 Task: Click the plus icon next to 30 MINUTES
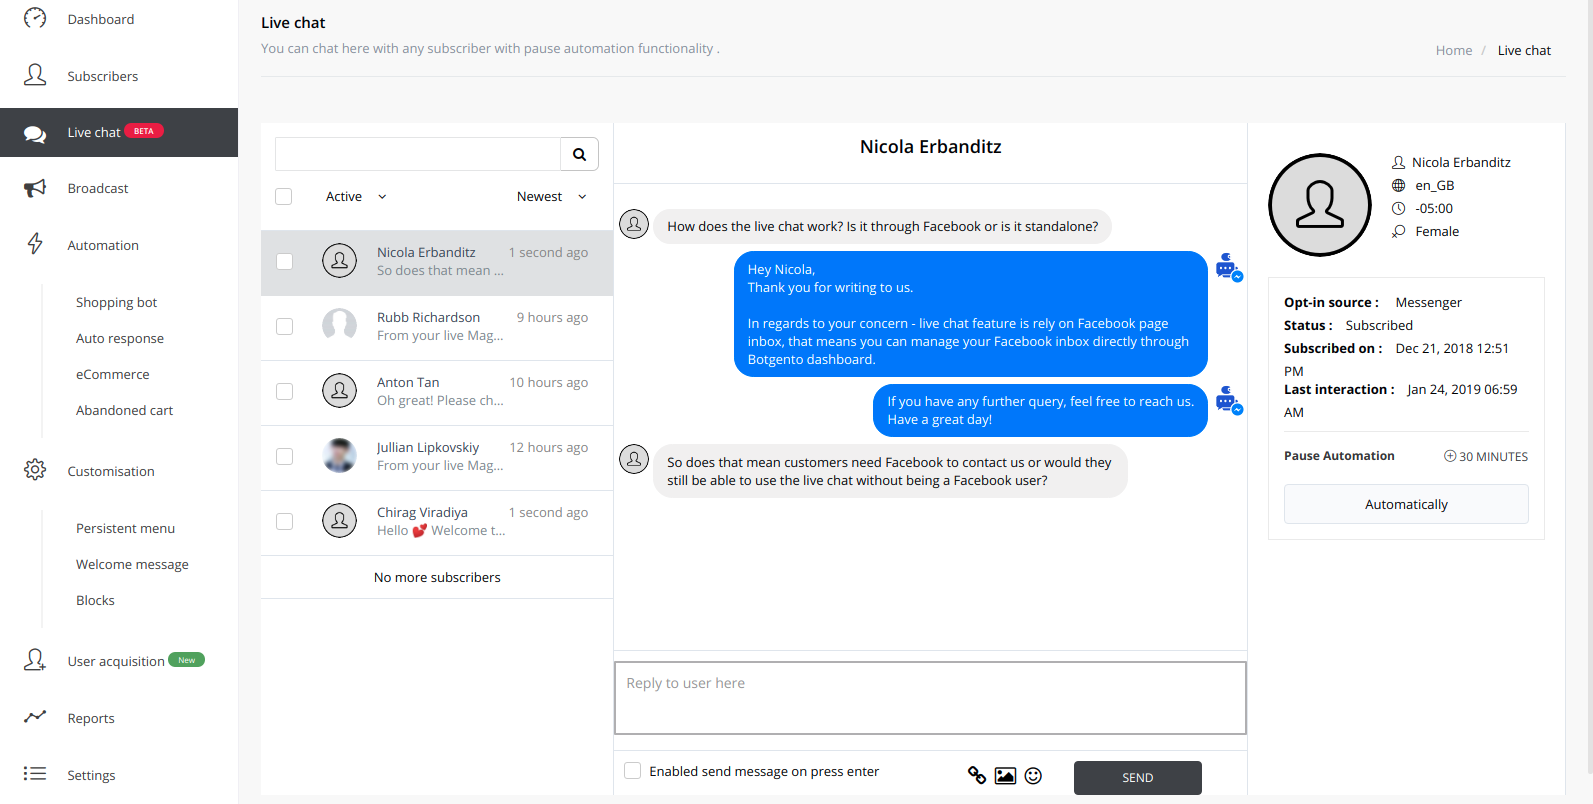(x=1450, y=456)
